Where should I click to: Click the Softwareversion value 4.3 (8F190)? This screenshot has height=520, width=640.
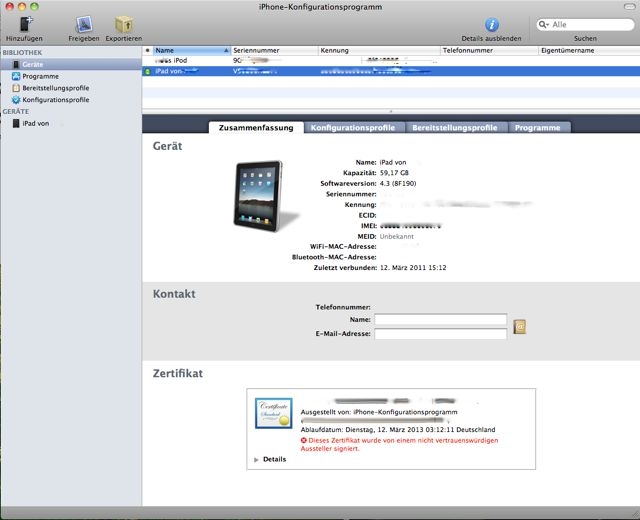[x=398, y=184]
